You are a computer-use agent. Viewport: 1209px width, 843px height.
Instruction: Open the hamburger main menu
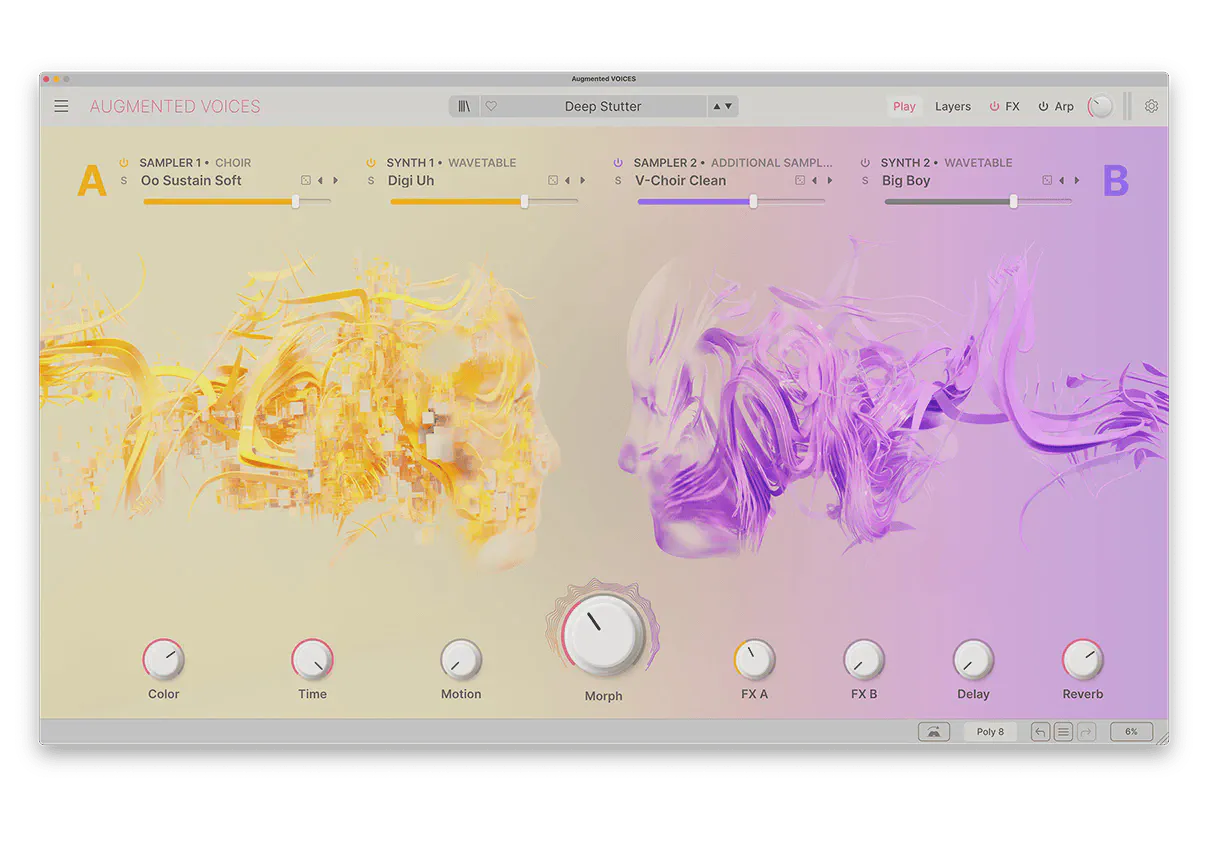(x=62, y=106)
